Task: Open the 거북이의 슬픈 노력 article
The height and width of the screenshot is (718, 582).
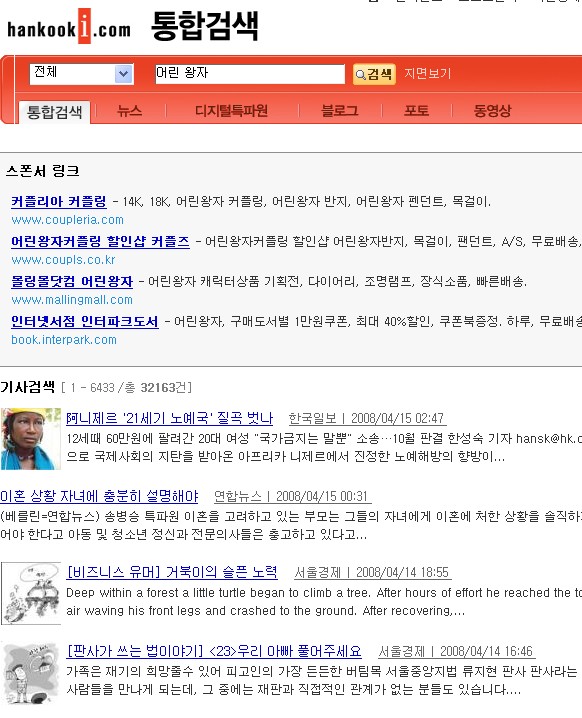Action: [172, 572]
